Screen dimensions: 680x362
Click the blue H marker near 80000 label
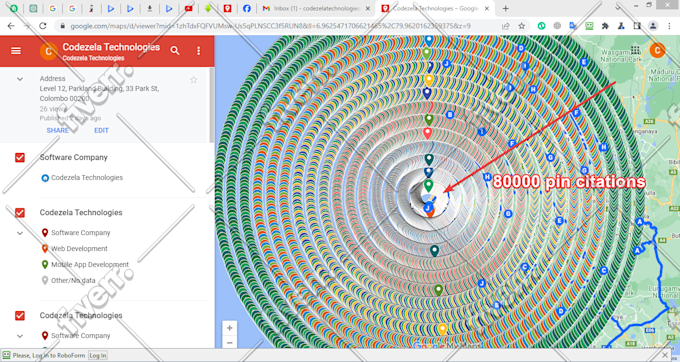pos(487,177)
